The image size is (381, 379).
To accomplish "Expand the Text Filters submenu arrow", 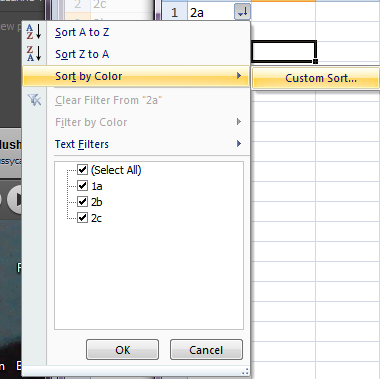I will pos(239,144).
